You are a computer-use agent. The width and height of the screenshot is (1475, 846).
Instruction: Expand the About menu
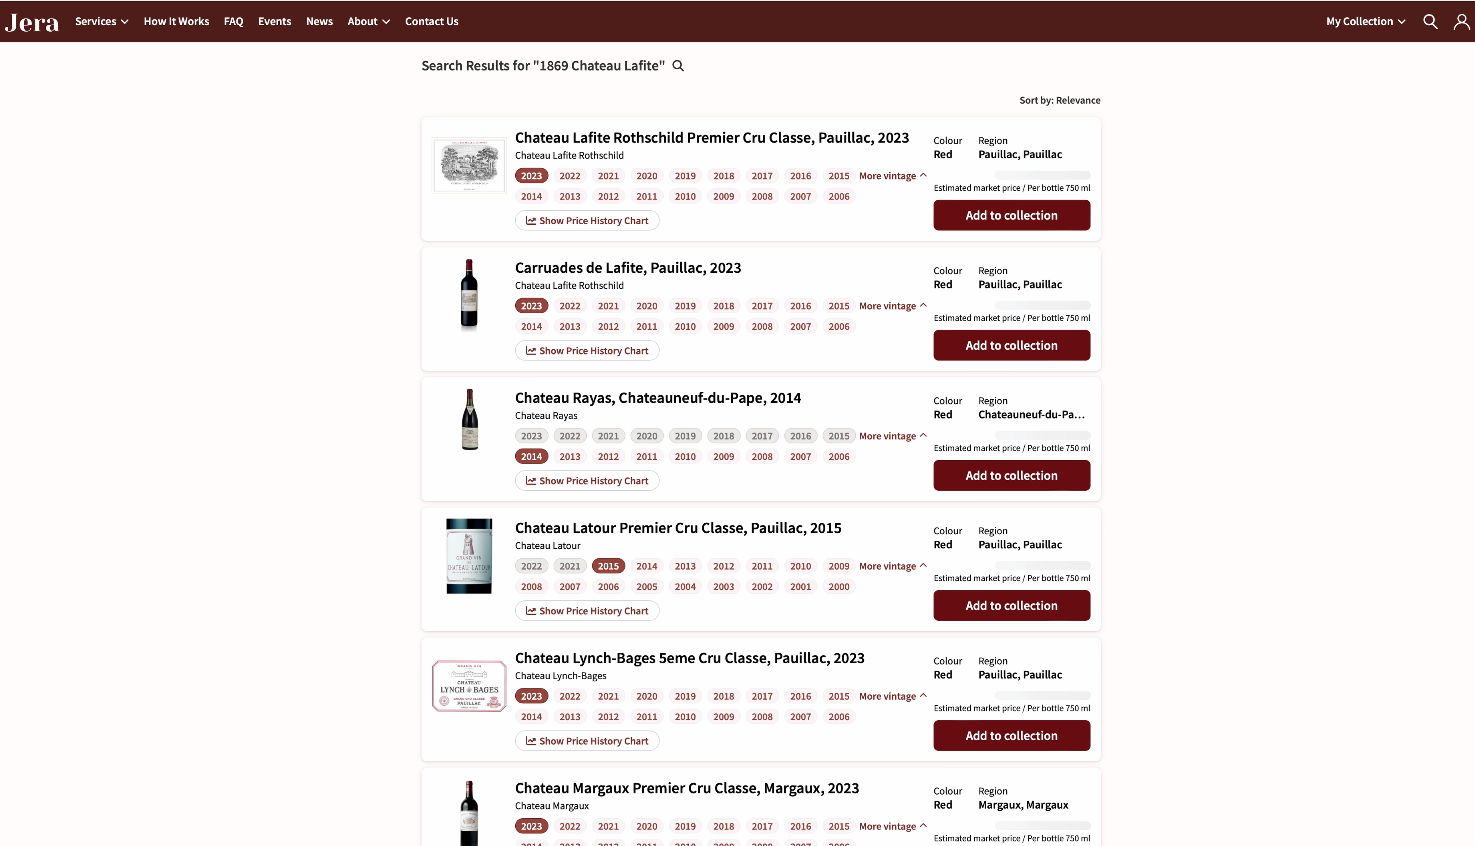click(x=369, y=21)
